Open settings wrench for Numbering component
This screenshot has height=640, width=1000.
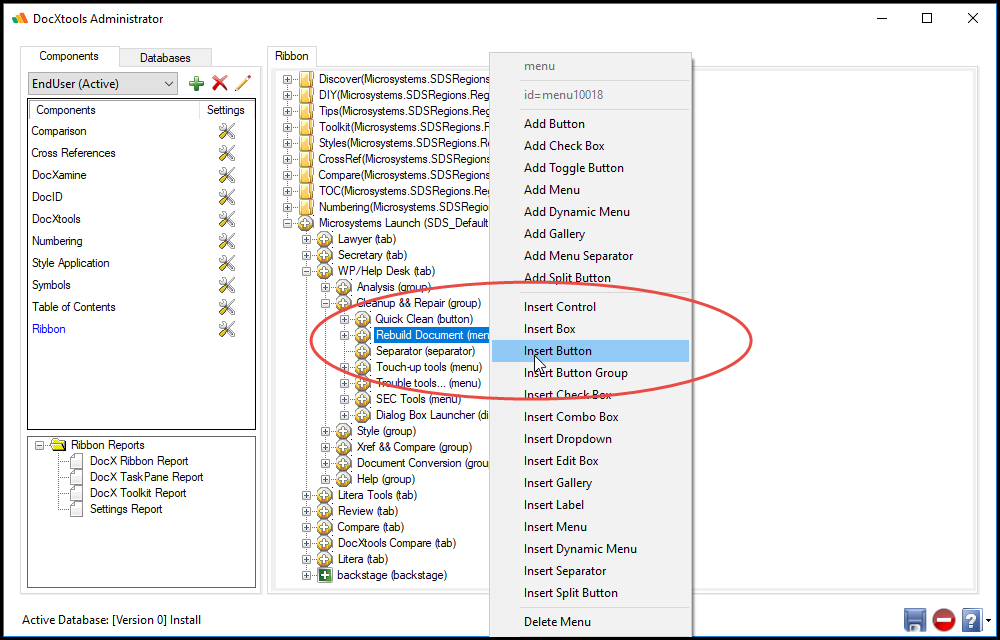(x=225, y=240)
